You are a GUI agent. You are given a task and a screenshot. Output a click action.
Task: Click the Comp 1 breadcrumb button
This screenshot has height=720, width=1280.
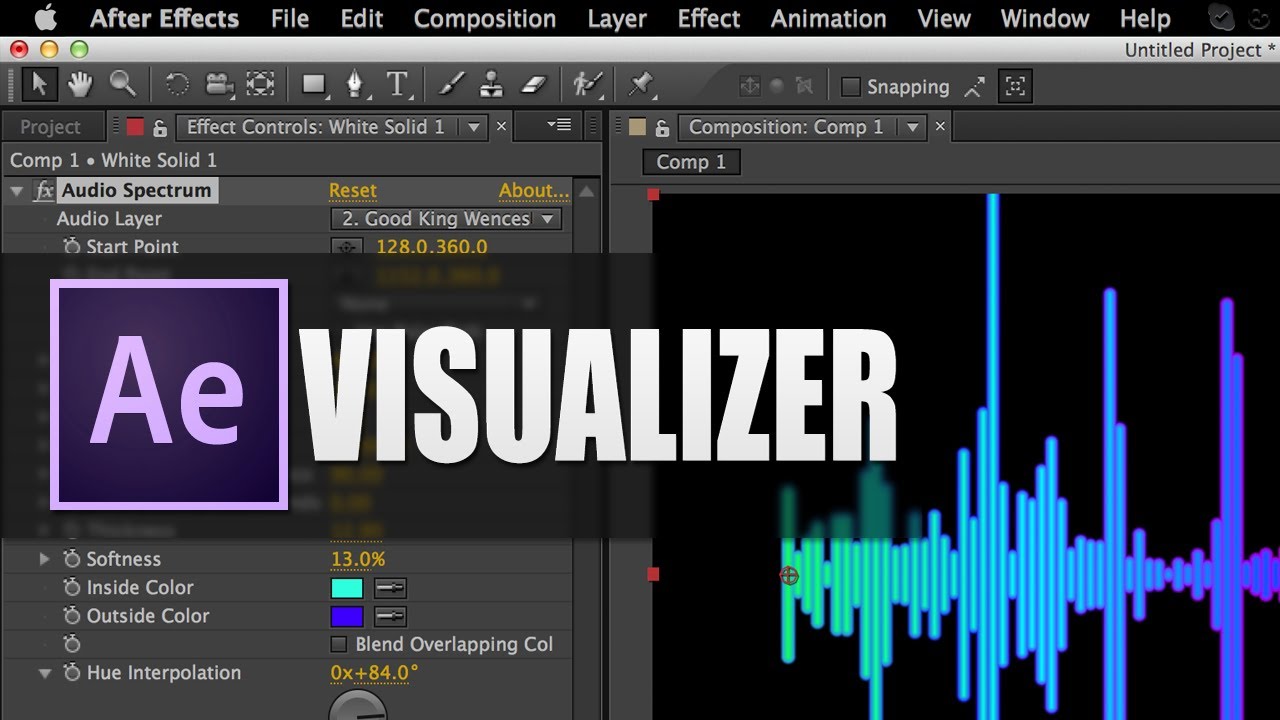[x=691, y=162]
